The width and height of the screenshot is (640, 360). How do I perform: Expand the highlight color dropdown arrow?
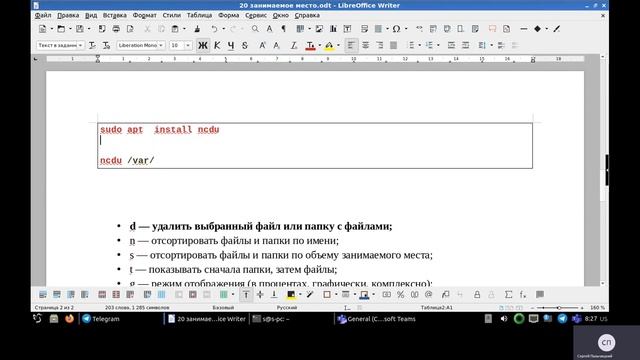338,45
